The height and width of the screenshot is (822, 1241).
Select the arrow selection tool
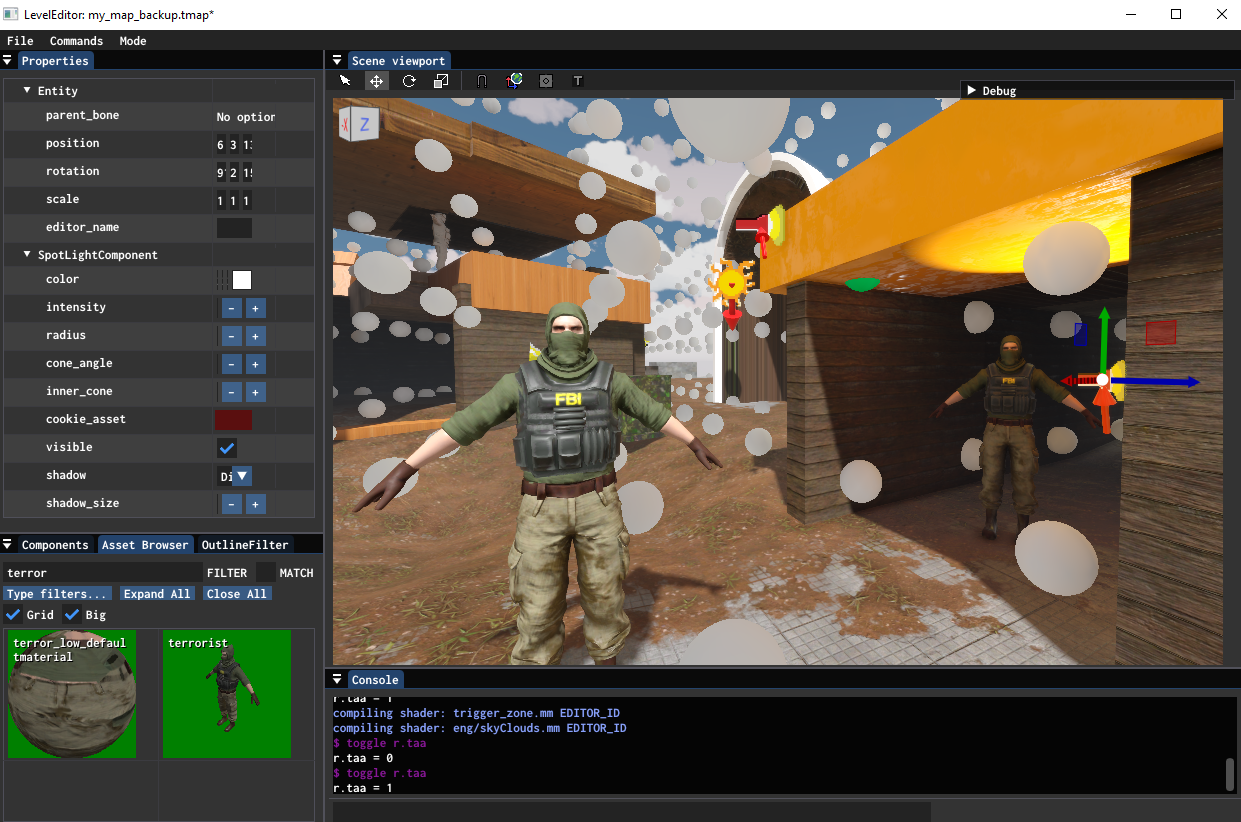[x=345, y=81]
